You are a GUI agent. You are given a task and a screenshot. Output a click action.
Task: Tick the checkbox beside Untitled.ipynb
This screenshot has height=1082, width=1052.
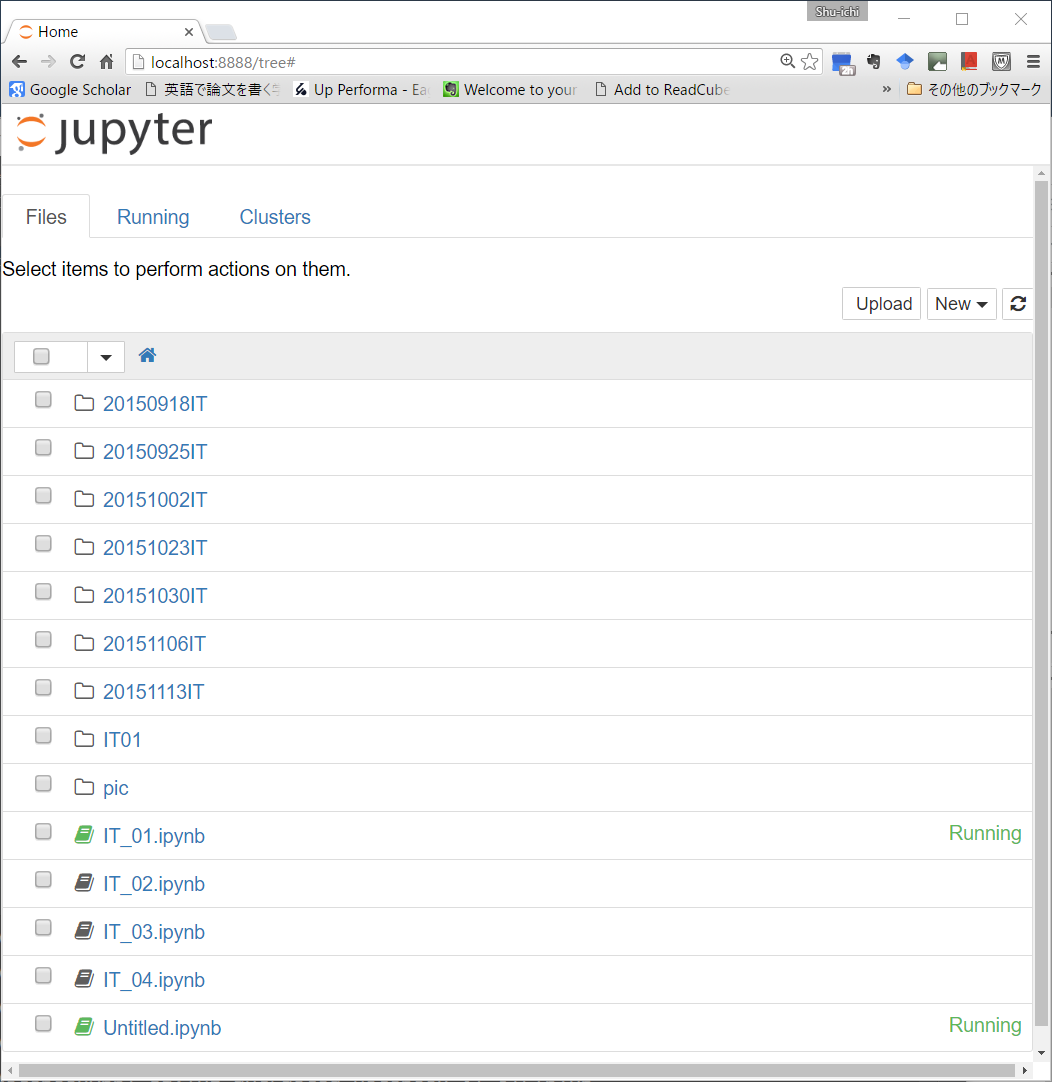[x=43, y=1024]
